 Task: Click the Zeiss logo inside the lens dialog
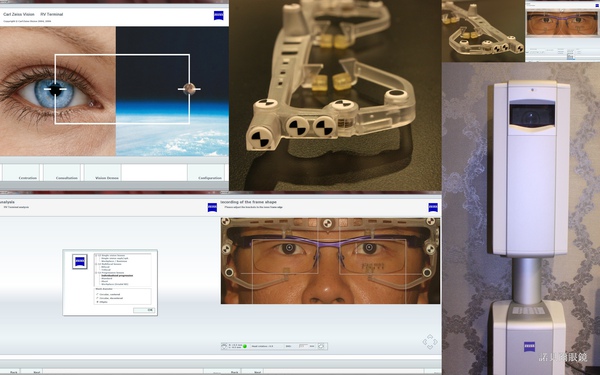click(80, 261)
